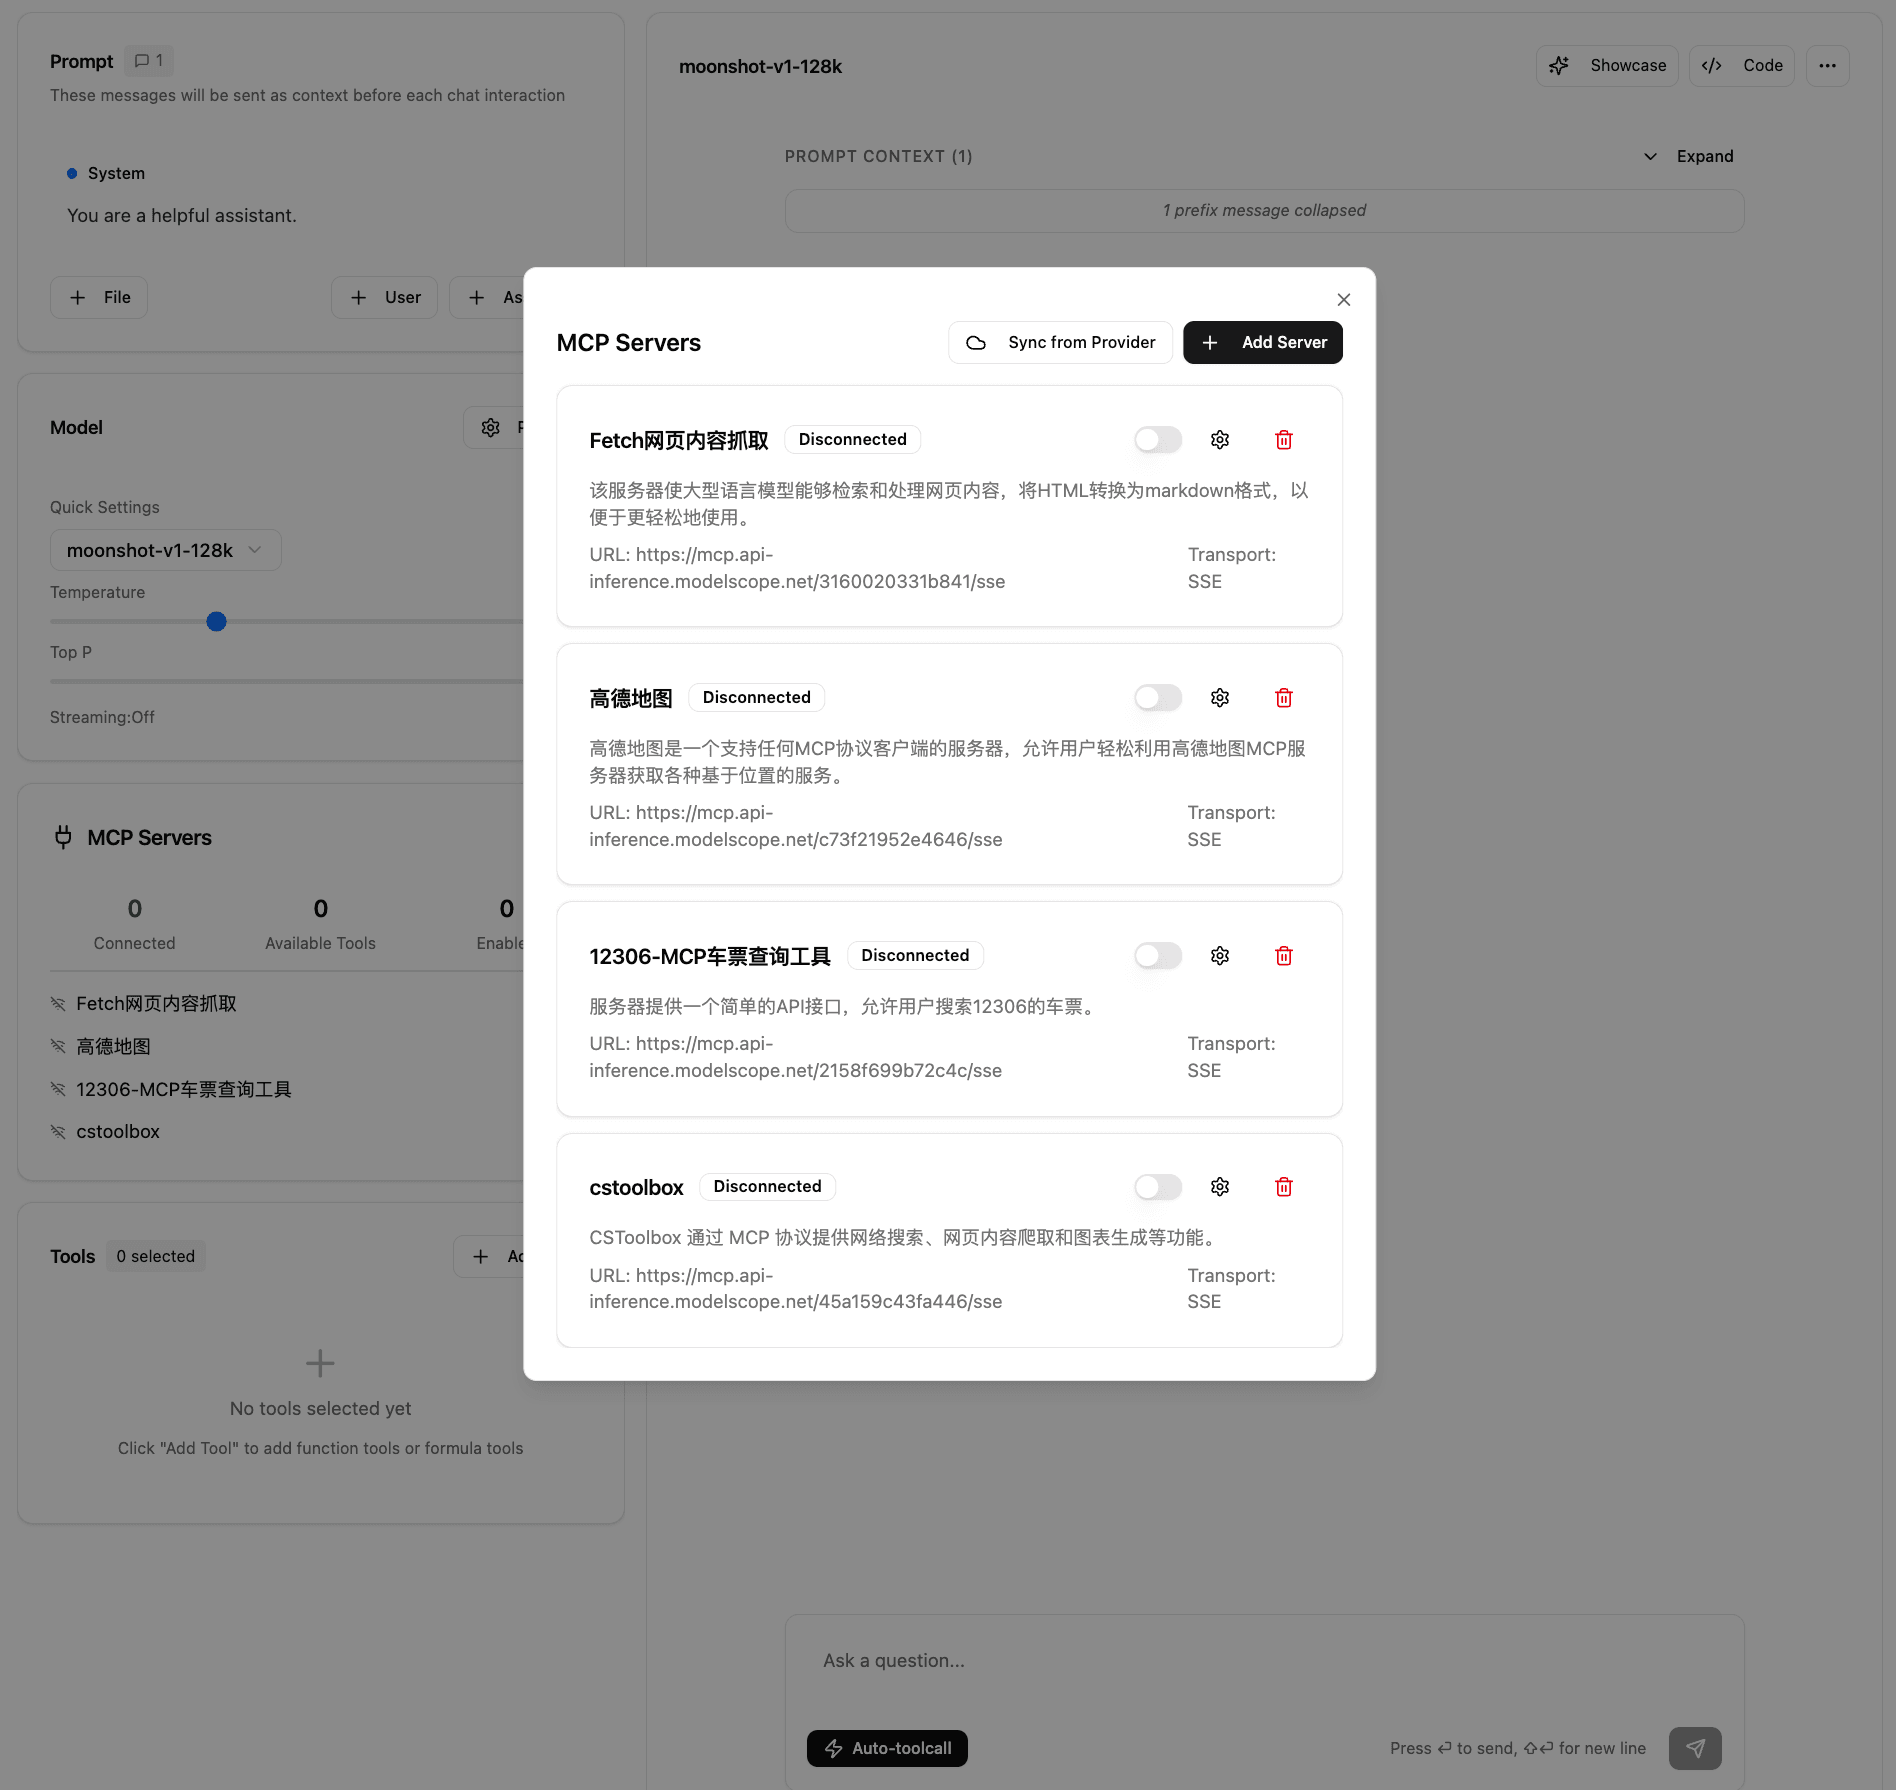Click the send message arrow icon

(x=1695, y=1748)
